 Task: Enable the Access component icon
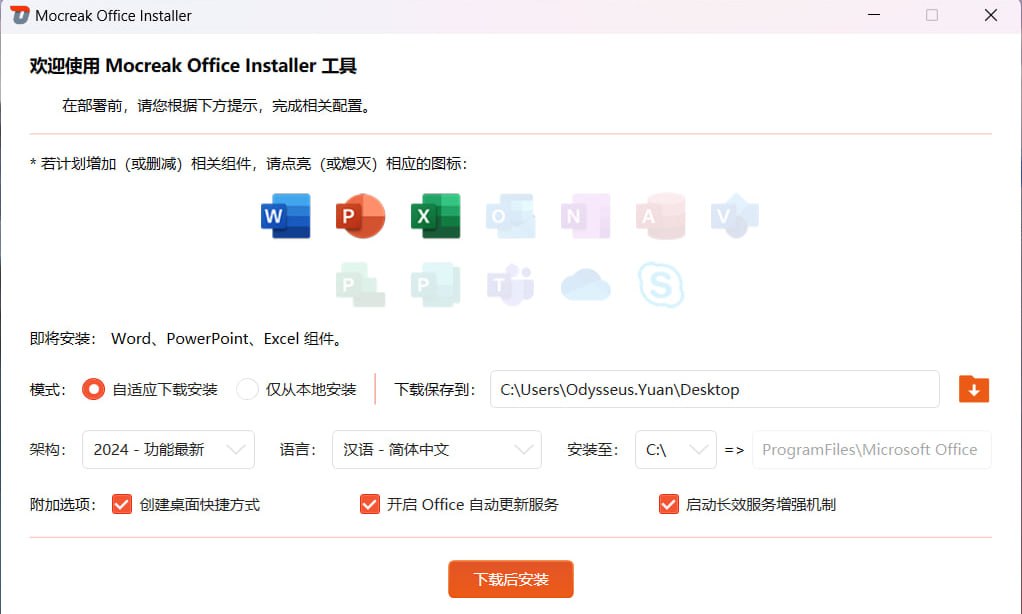pos(660,216)
